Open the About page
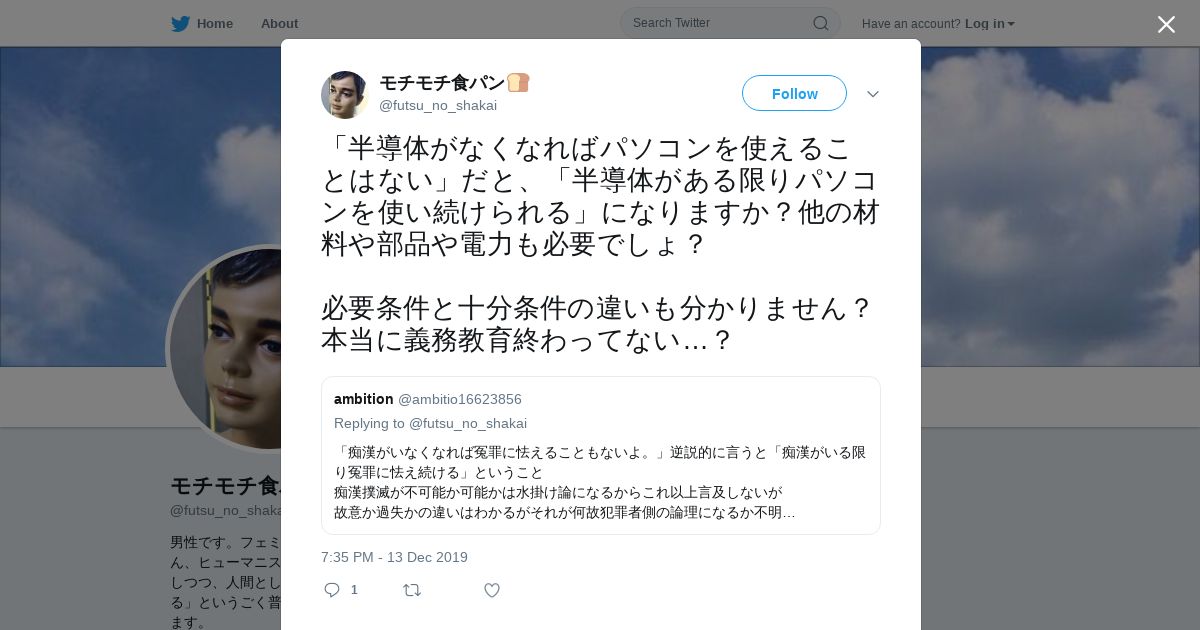1200x630 pixels. click(x=279, y=24)
